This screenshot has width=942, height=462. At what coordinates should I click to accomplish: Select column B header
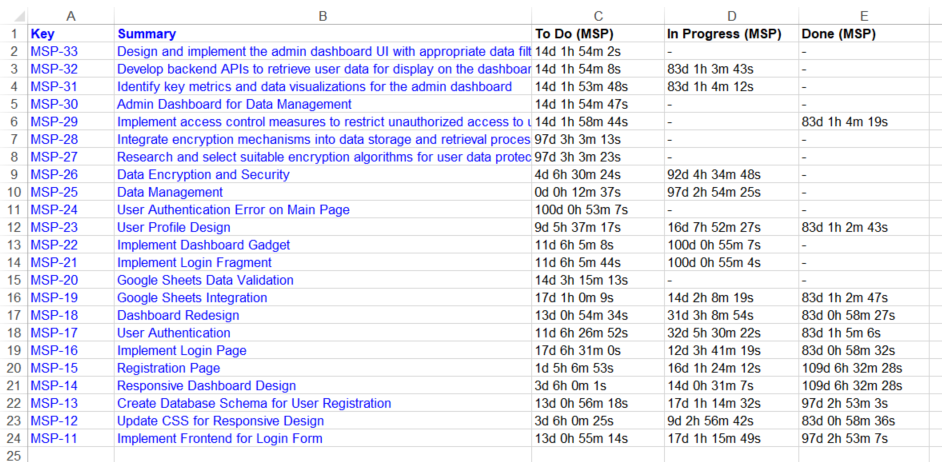(x=323, y=16)
